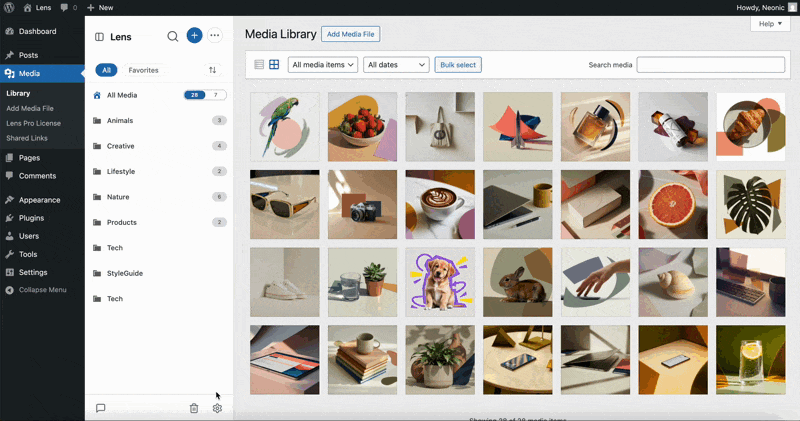Click the trash bin icon in Lens

(x=194, y=408)
